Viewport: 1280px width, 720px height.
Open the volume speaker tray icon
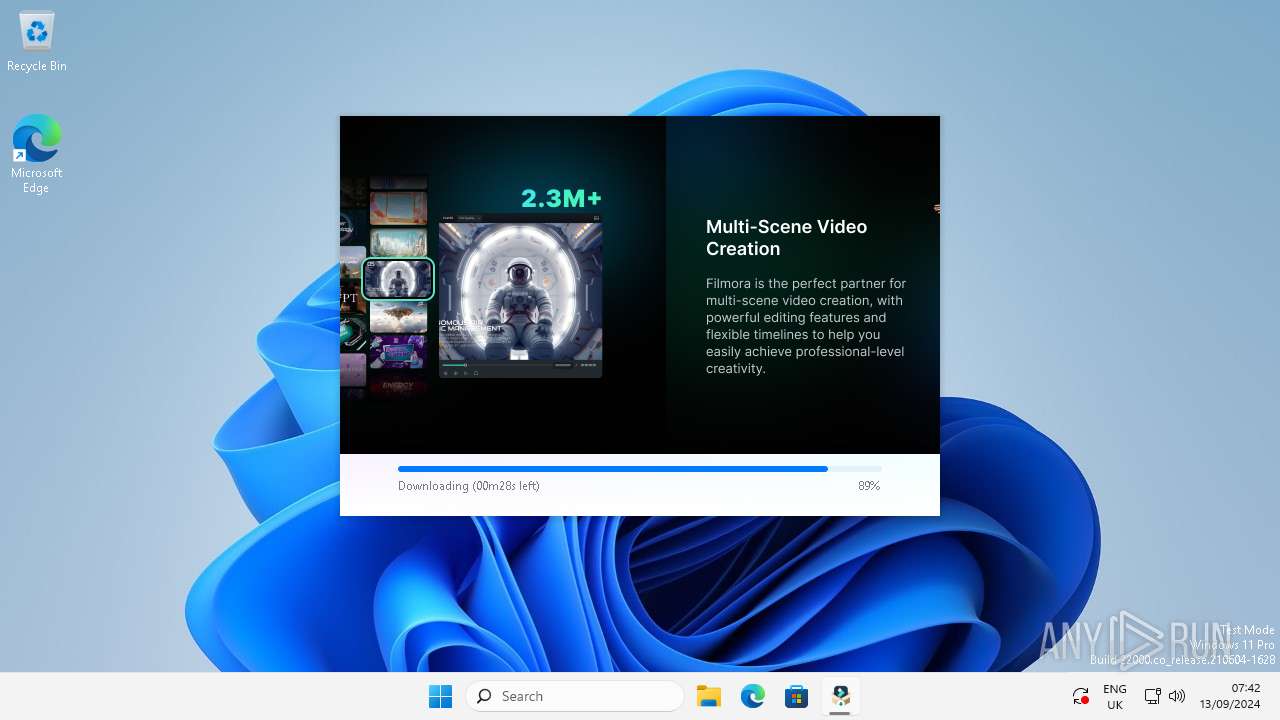click(1177, 696)
